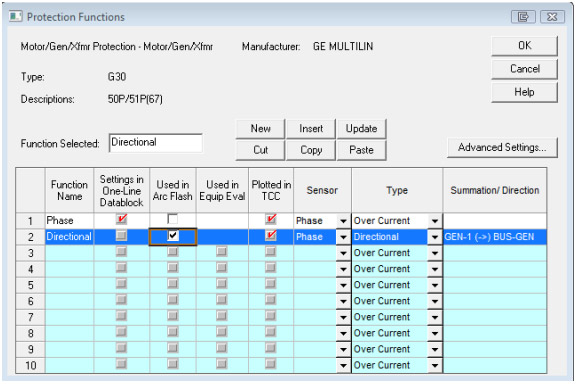Click the restore window icon in title bar
579x384 pixels.
tap(523, 17)
